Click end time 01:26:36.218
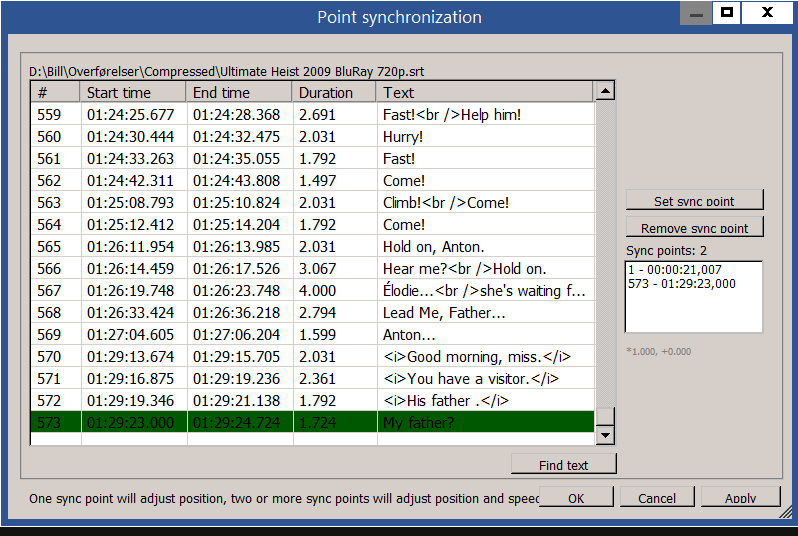Viewport: 798px width, 536px height. [236, 313]
